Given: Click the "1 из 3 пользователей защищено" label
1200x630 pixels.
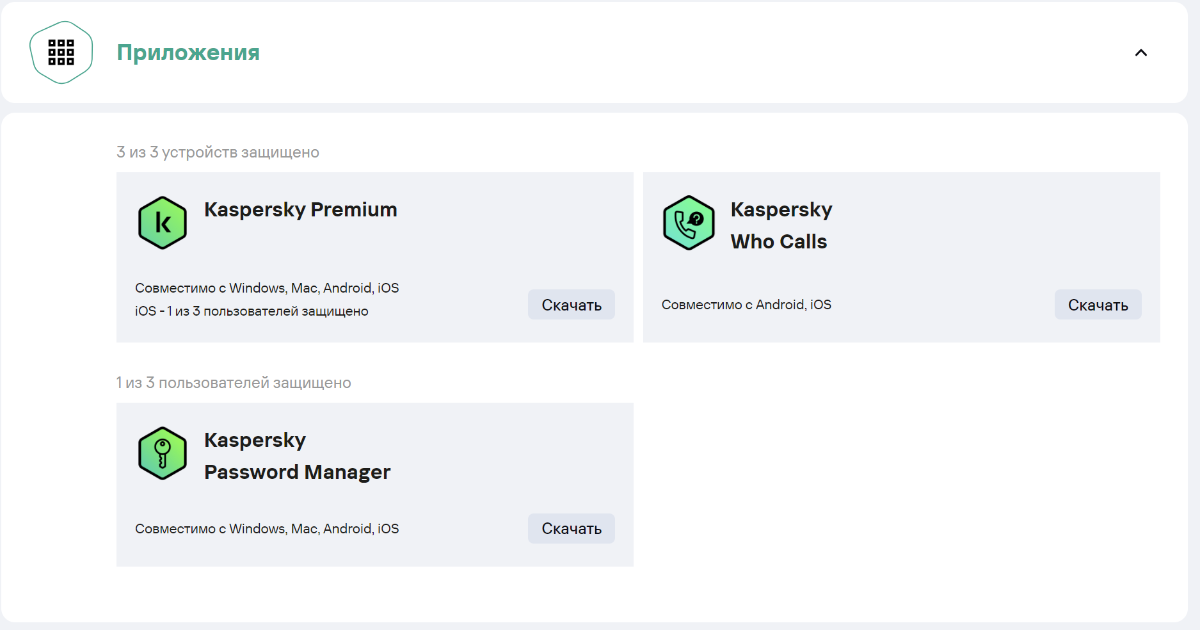Looking at the screenshot, I should (233, 383).
